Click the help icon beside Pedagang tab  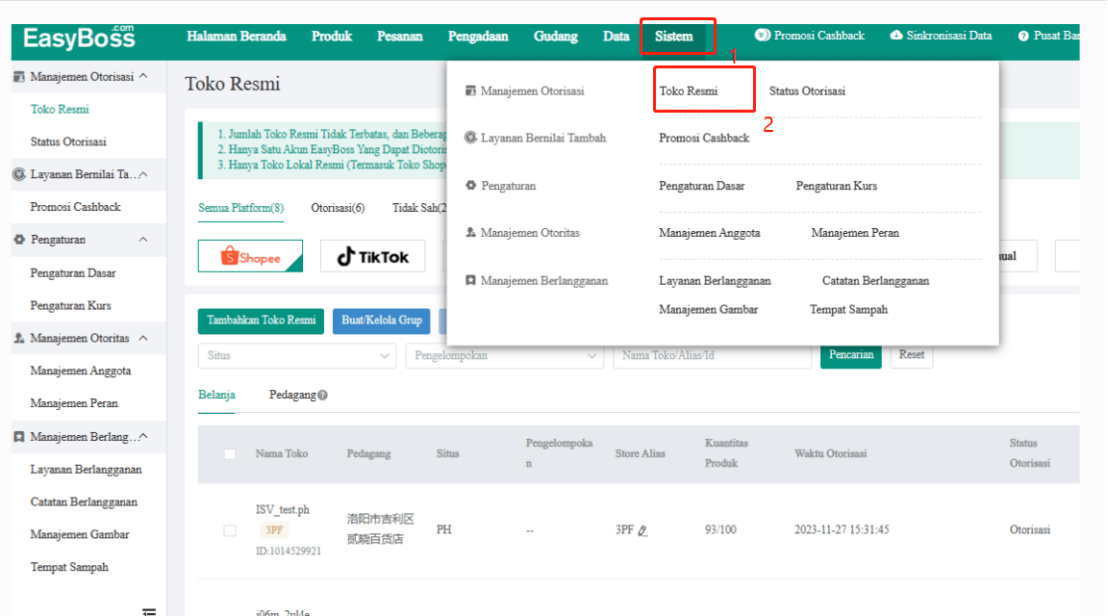click(322, 396)
